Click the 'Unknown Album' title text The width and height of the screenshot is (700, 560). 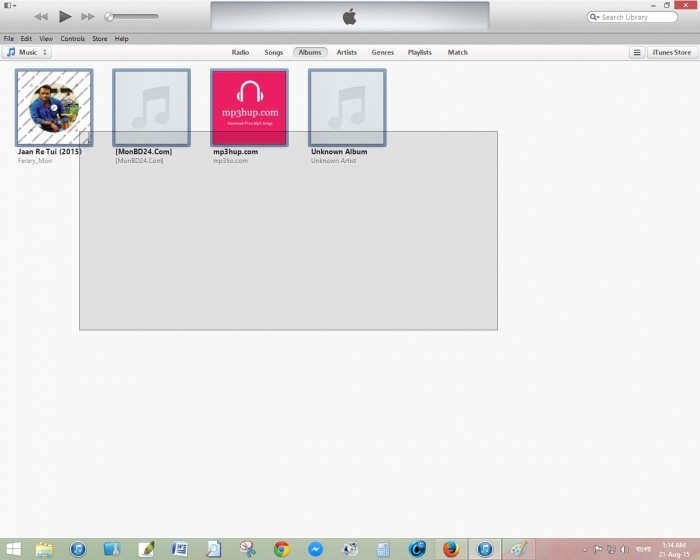(x=339, y=151)
